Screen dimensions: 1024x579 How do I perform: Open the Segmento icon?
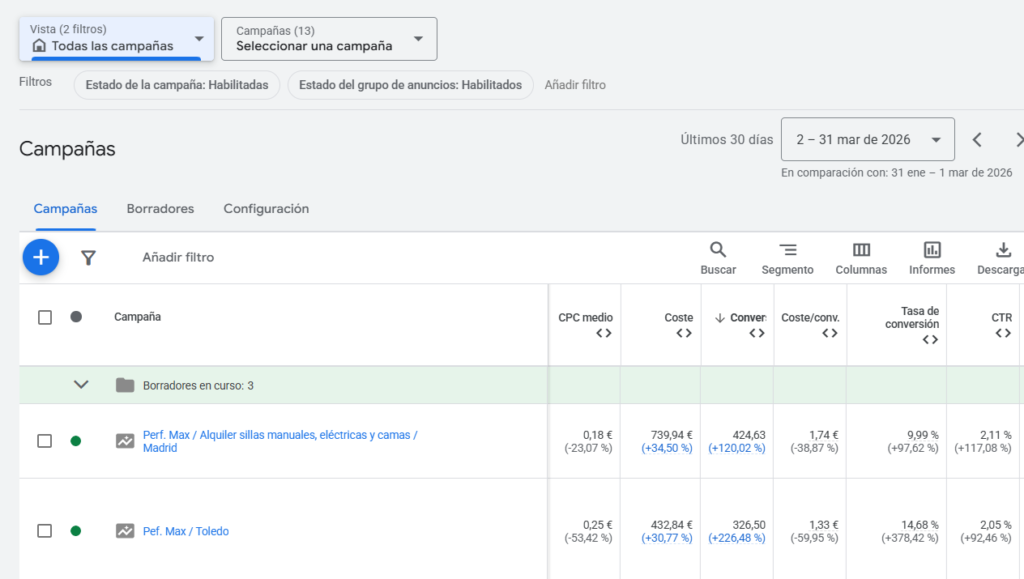point(787,250)
